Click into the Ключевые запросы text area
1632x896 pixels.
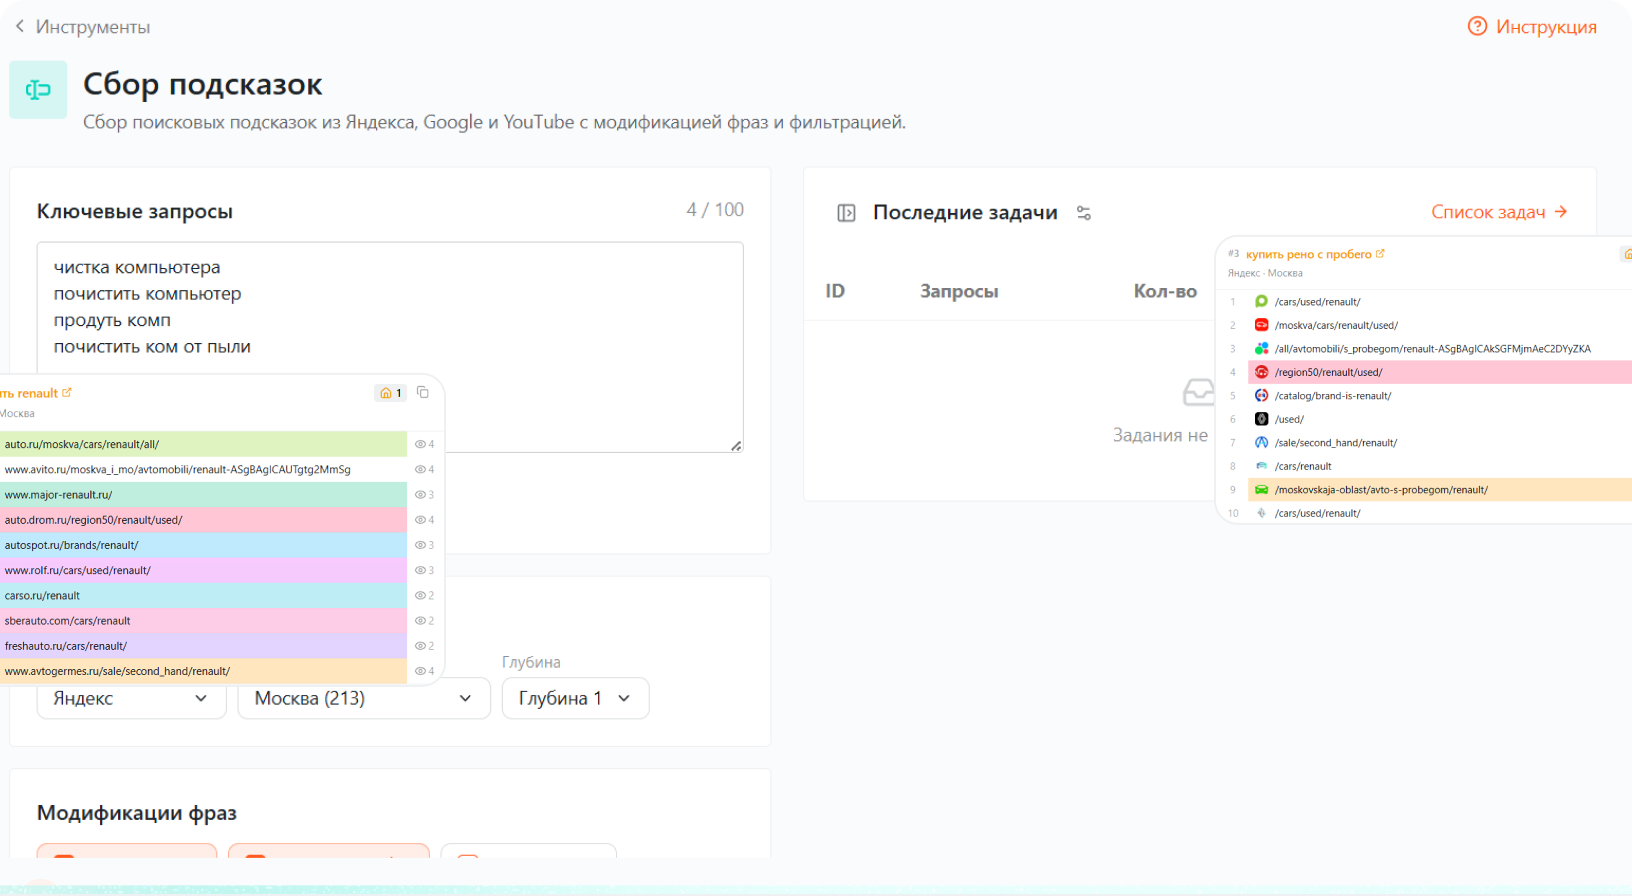coord(390,347)
